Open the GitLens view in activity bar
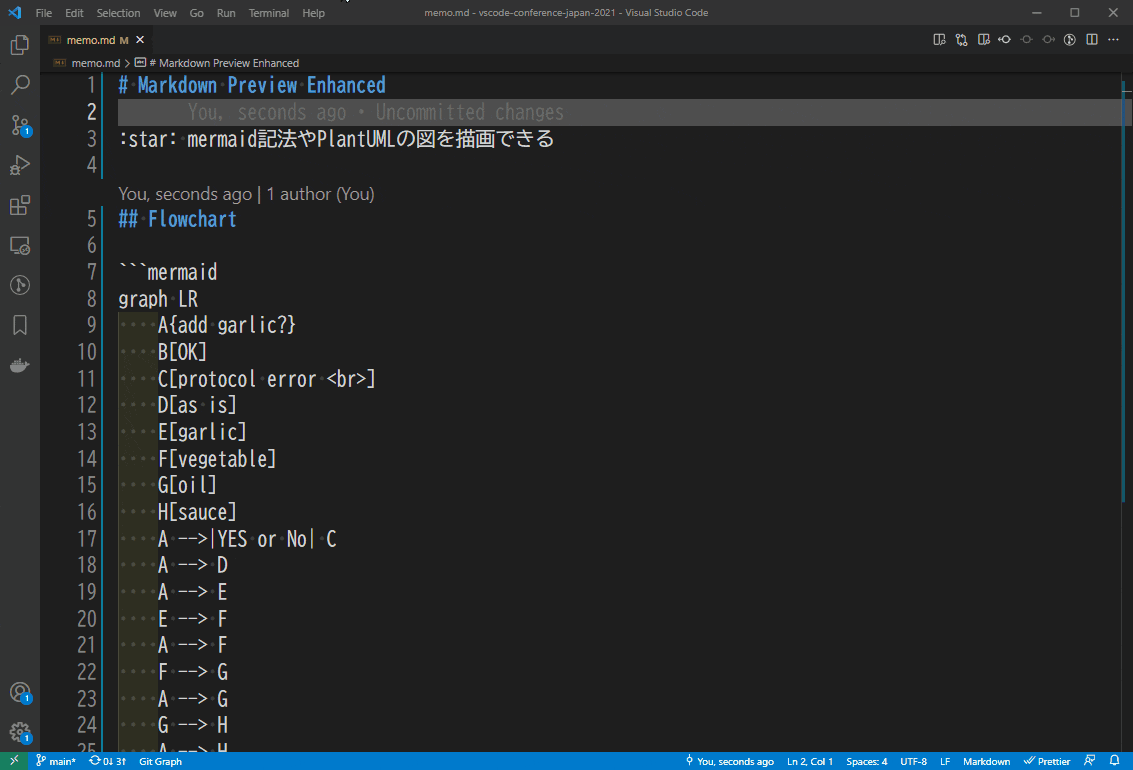This screenshot has height=770, width=1133. pyautogui.click(x=20, y=285)
